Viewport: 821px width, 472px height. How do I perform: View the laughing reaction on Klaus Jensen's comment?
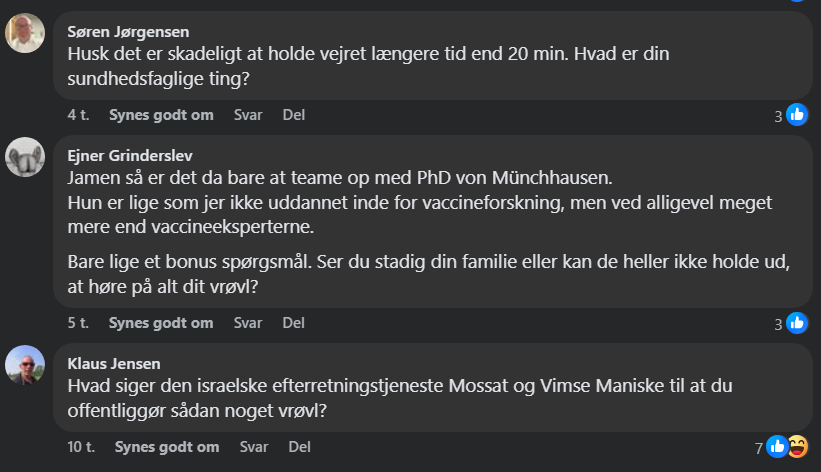coord(797,447)
